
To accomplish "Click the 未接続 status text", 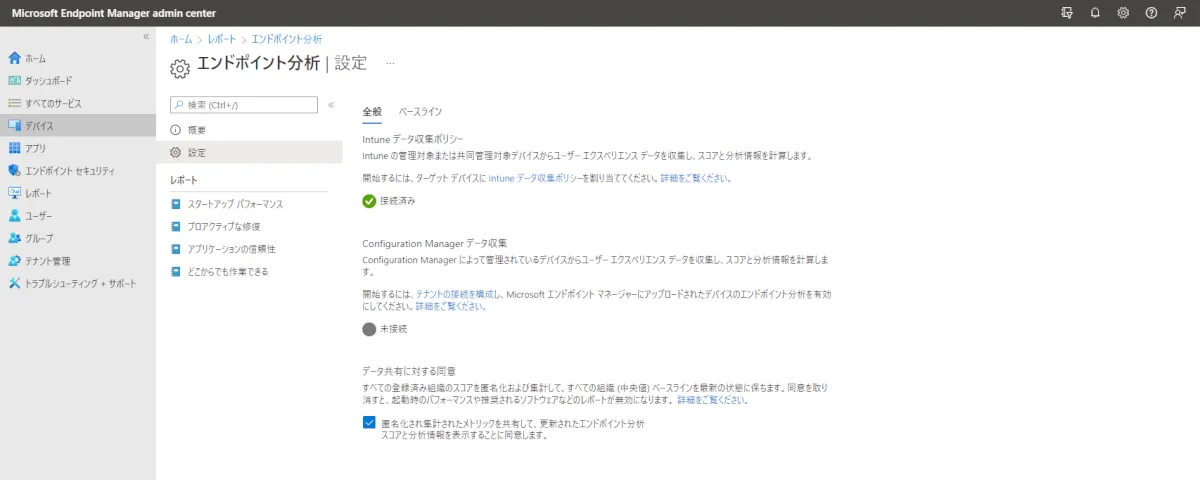I will pyautogui.click(x=394, y=328).
